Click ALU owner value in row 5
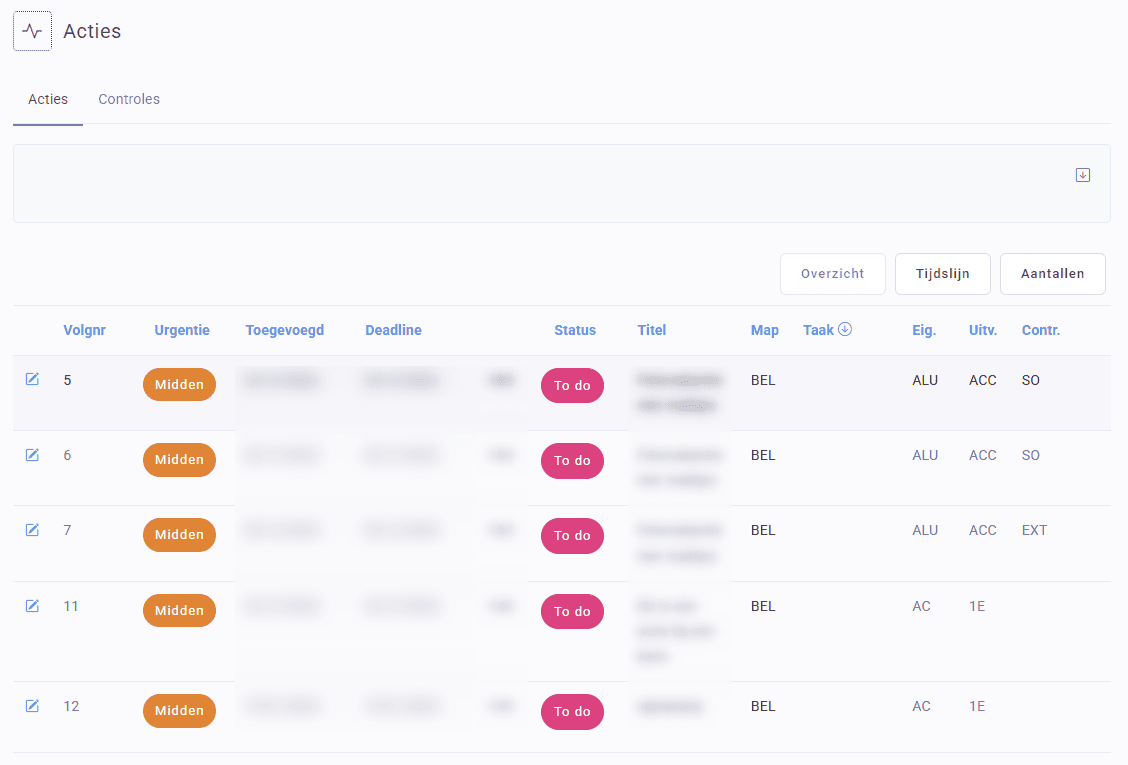This screenshot has width=1128, height=765. 925,380
